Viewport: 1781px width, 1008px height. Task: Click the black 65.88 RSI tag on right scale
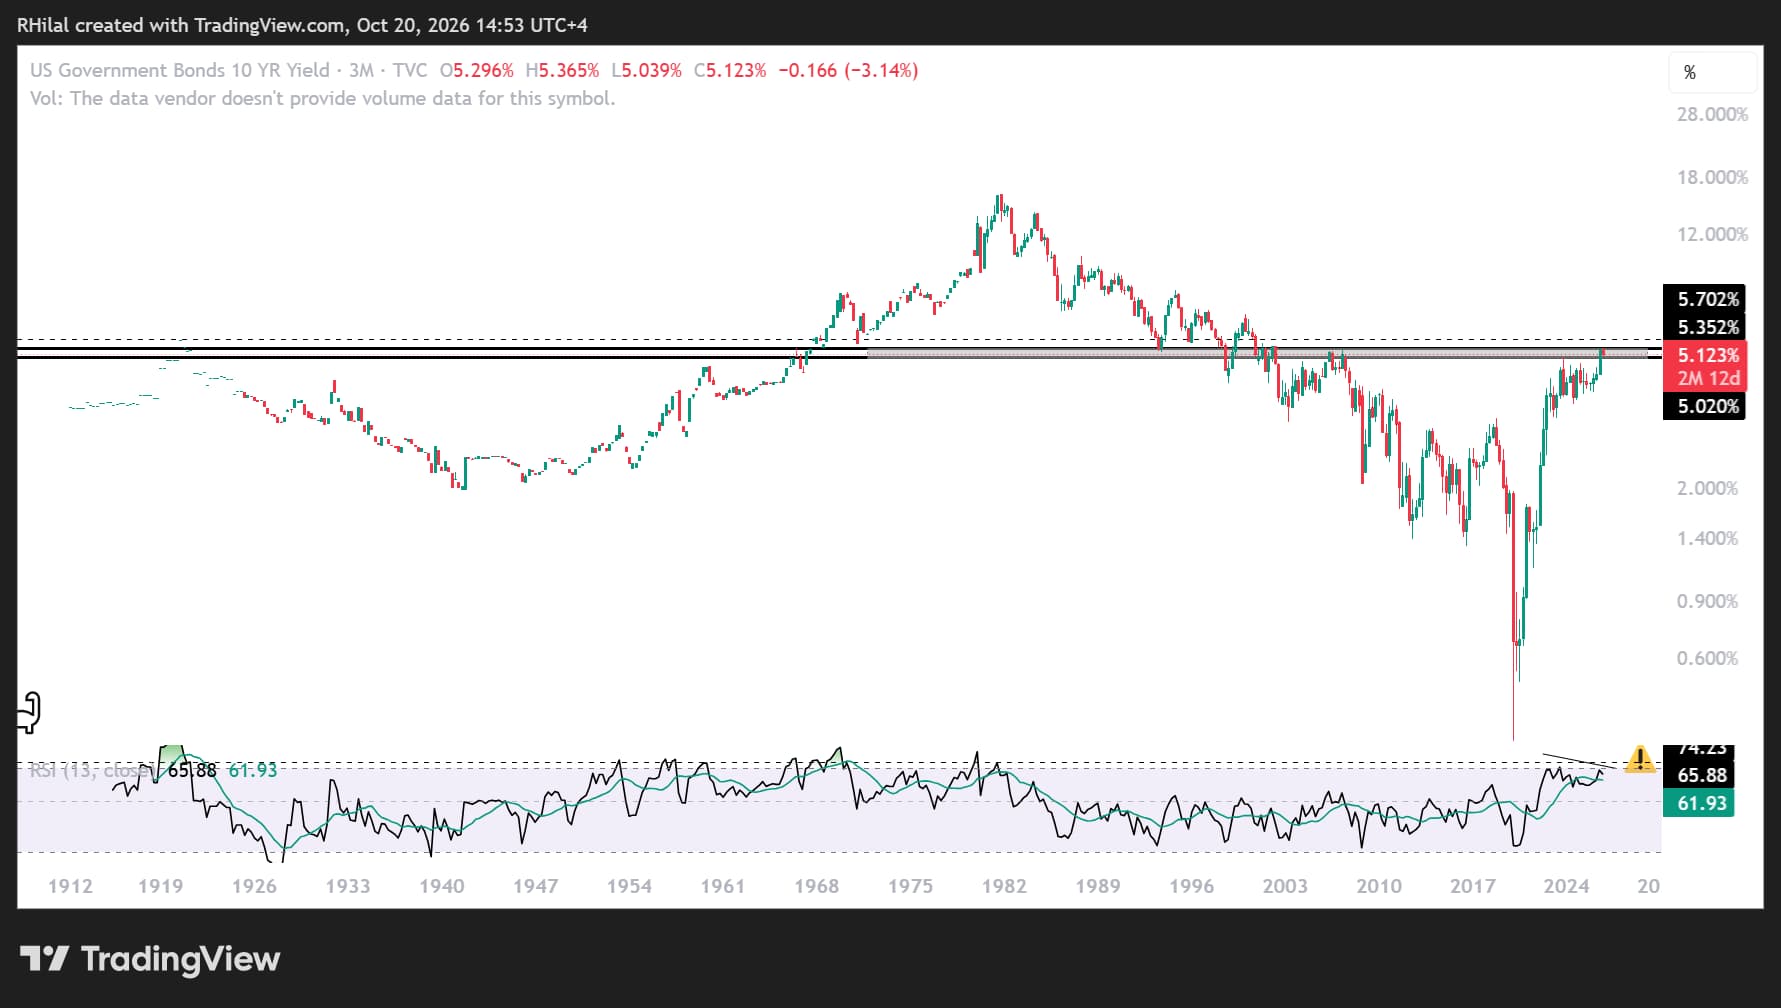1699,775
